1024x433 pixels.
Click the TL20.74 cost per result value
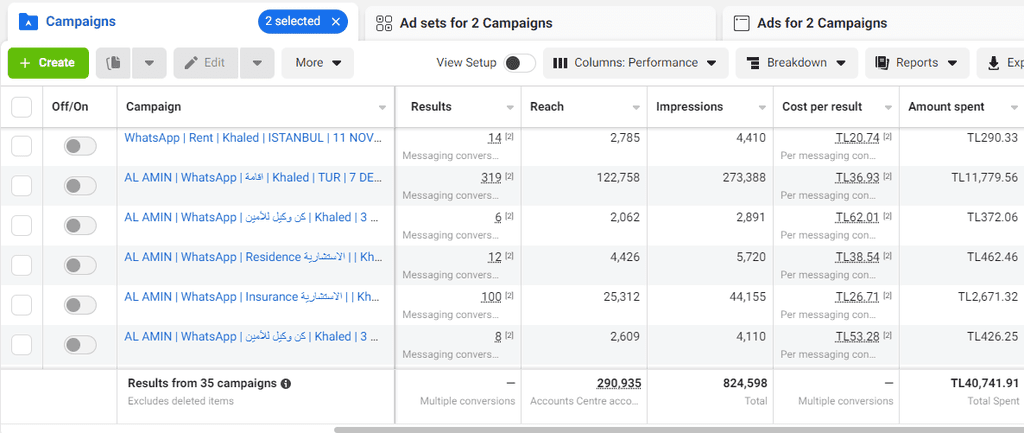857,138
